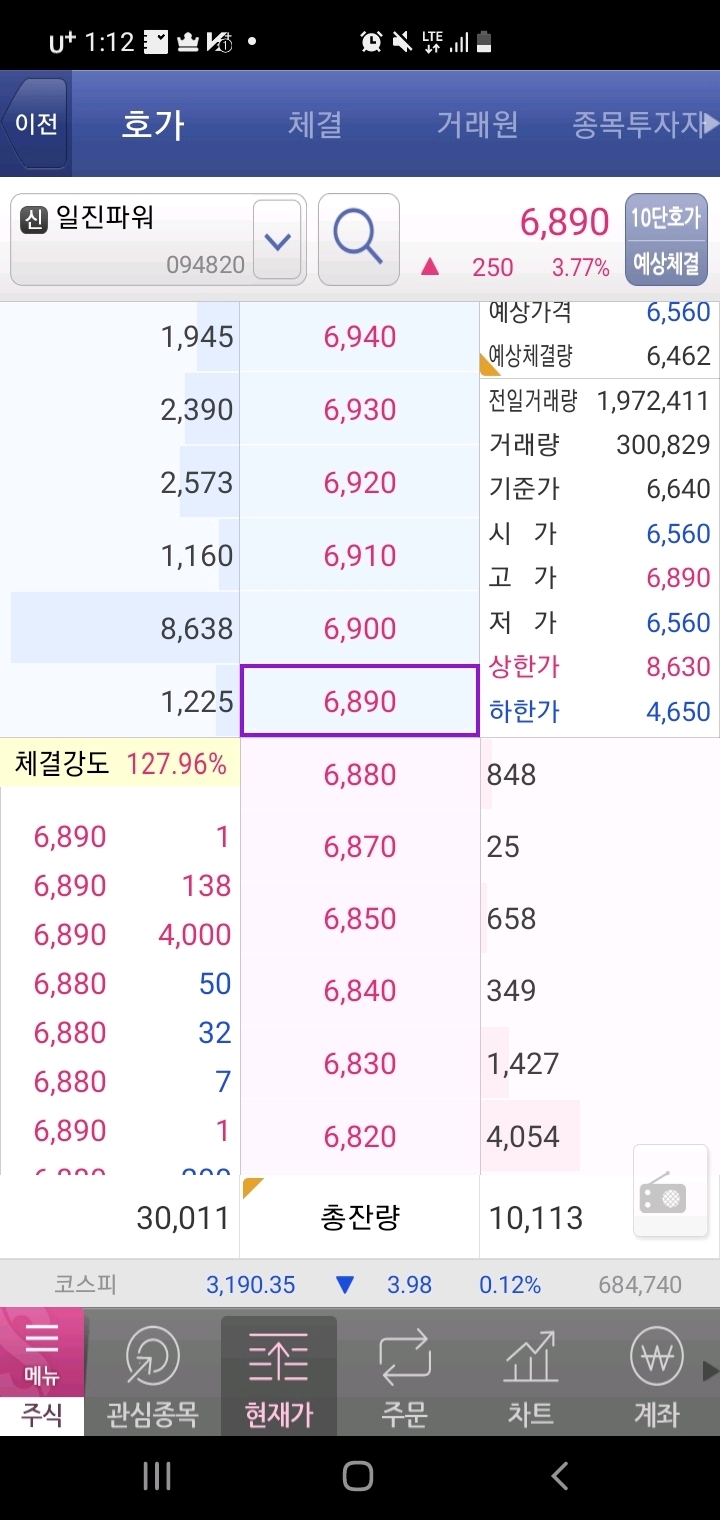Go back with 이전 button
This screenshot has height=1520, width=720.
pos(36,124)
